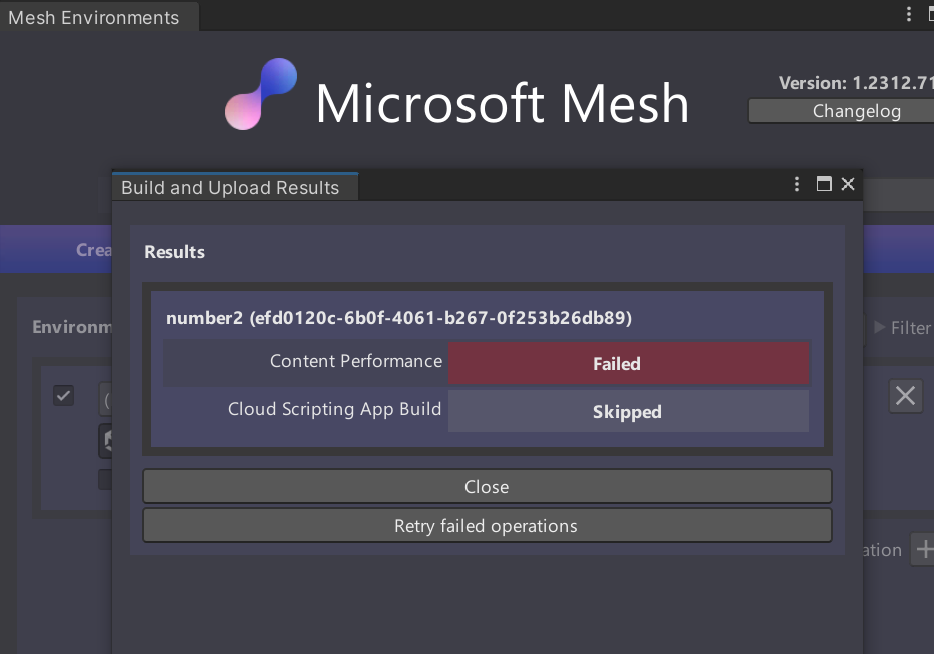Maximize the Build and Upload Results window

[x=824, y=184]
